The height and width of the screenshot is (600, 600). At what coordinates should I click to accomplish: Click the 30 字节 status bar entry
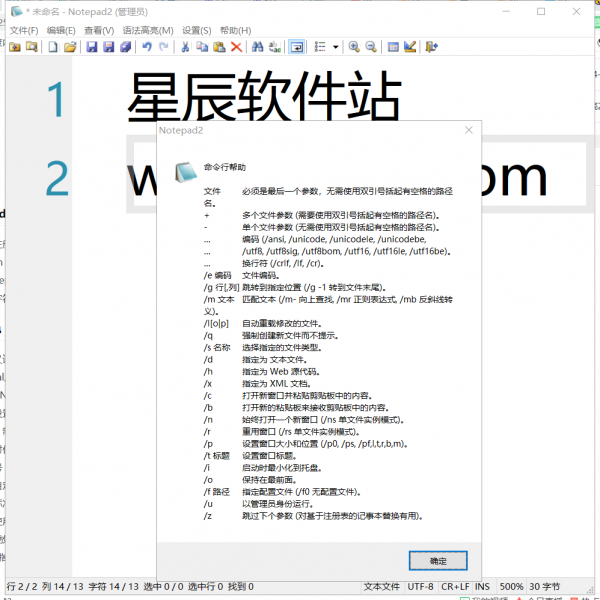(544, 587)
